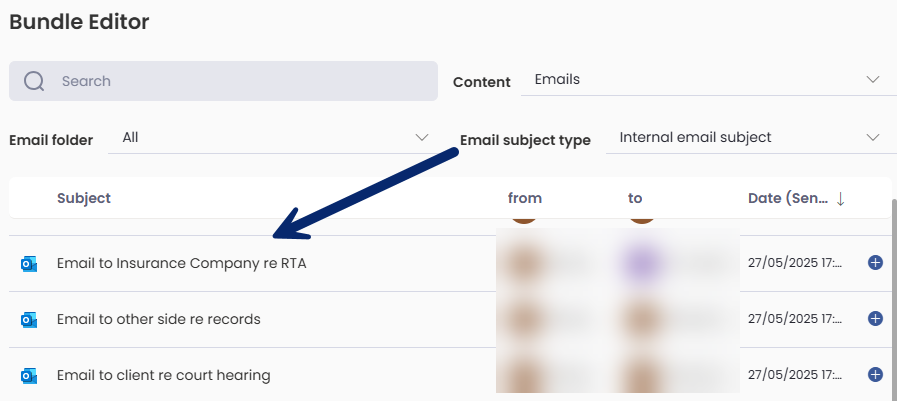Click Outlook icon beside Insurance Company email
This screenshot has height=401, width=897.
[29, 264]
